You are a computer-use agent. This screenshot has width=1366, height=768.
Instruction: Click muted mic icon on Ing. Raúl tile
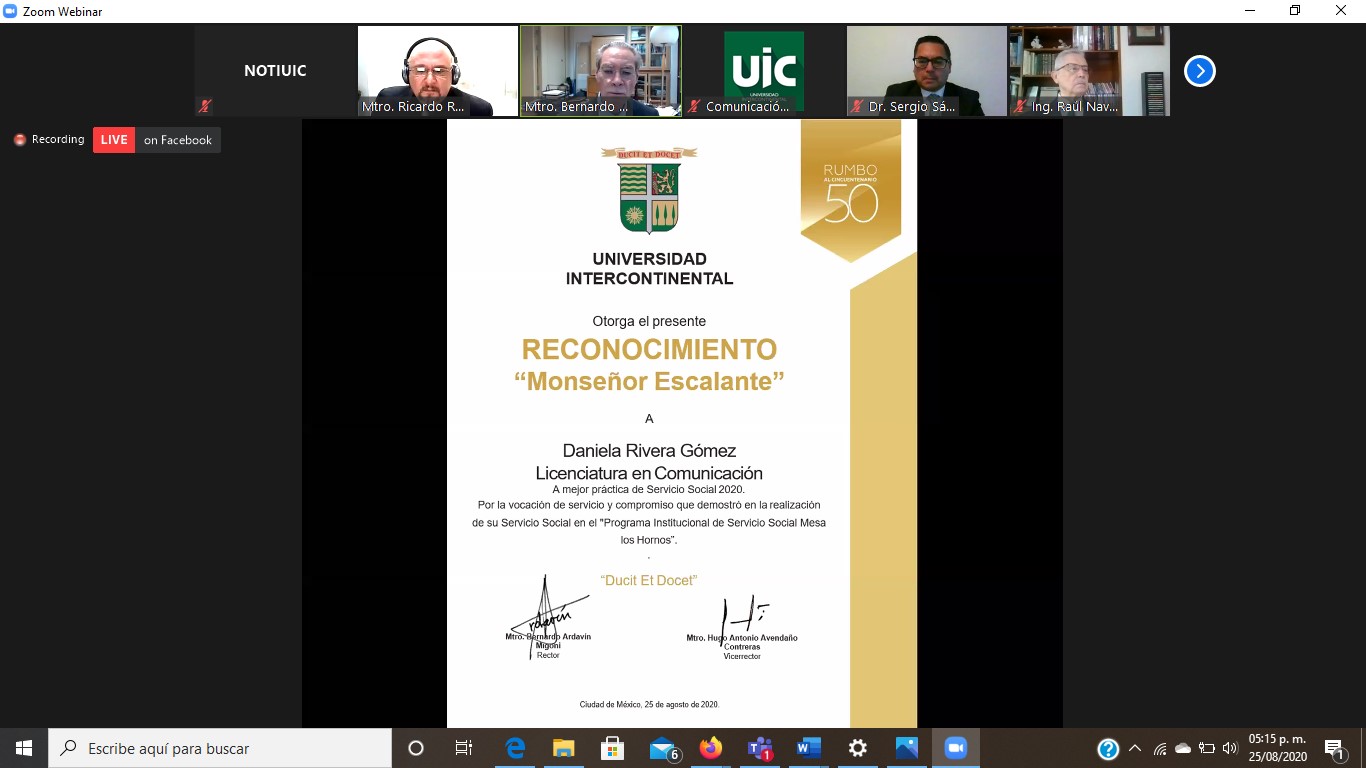(x=1020, y=106)
